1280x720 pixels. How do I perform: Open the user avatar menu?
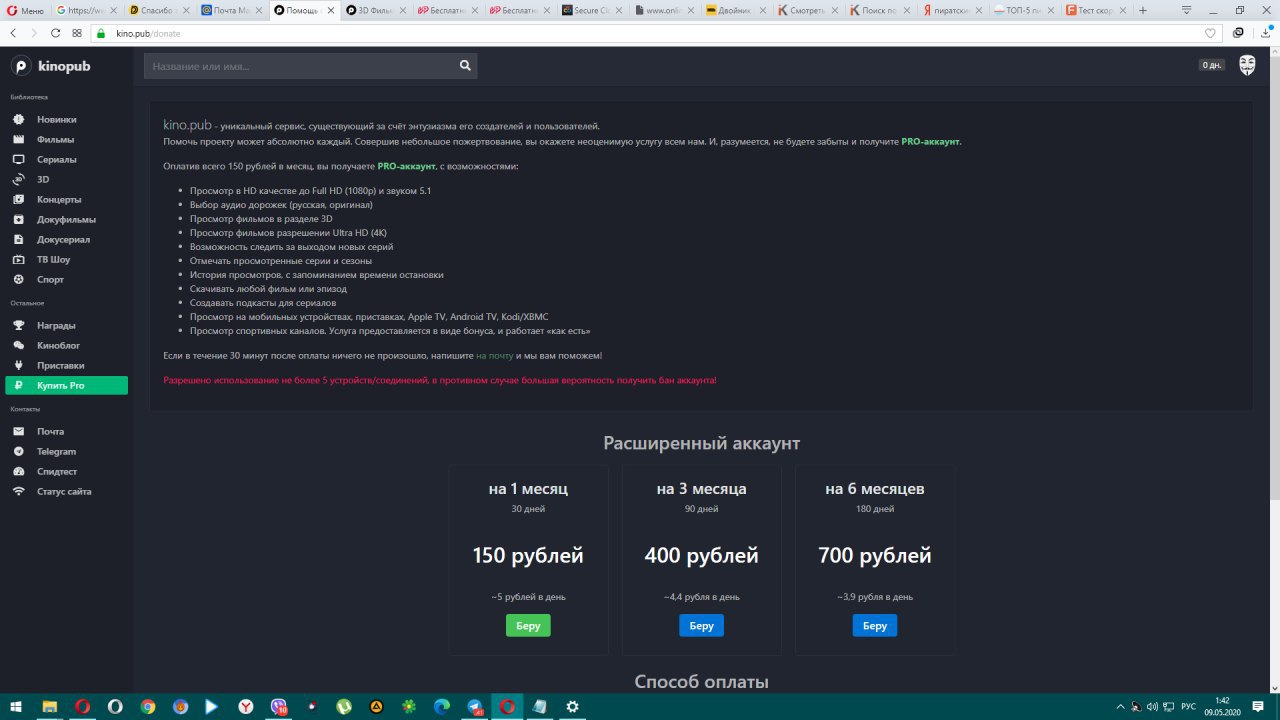[1247, 65]
